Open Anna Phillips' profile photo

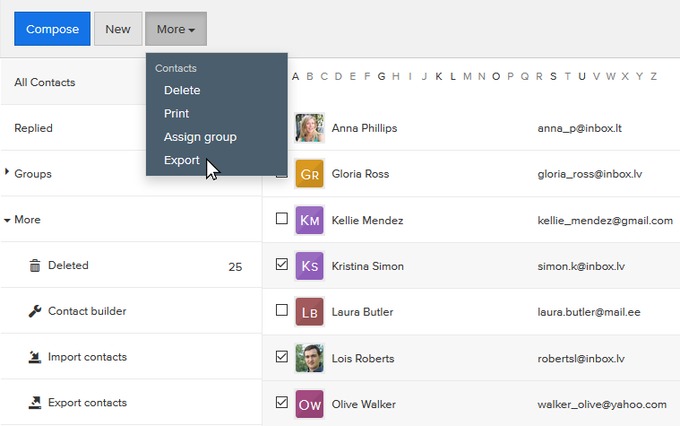coord(309,128)
